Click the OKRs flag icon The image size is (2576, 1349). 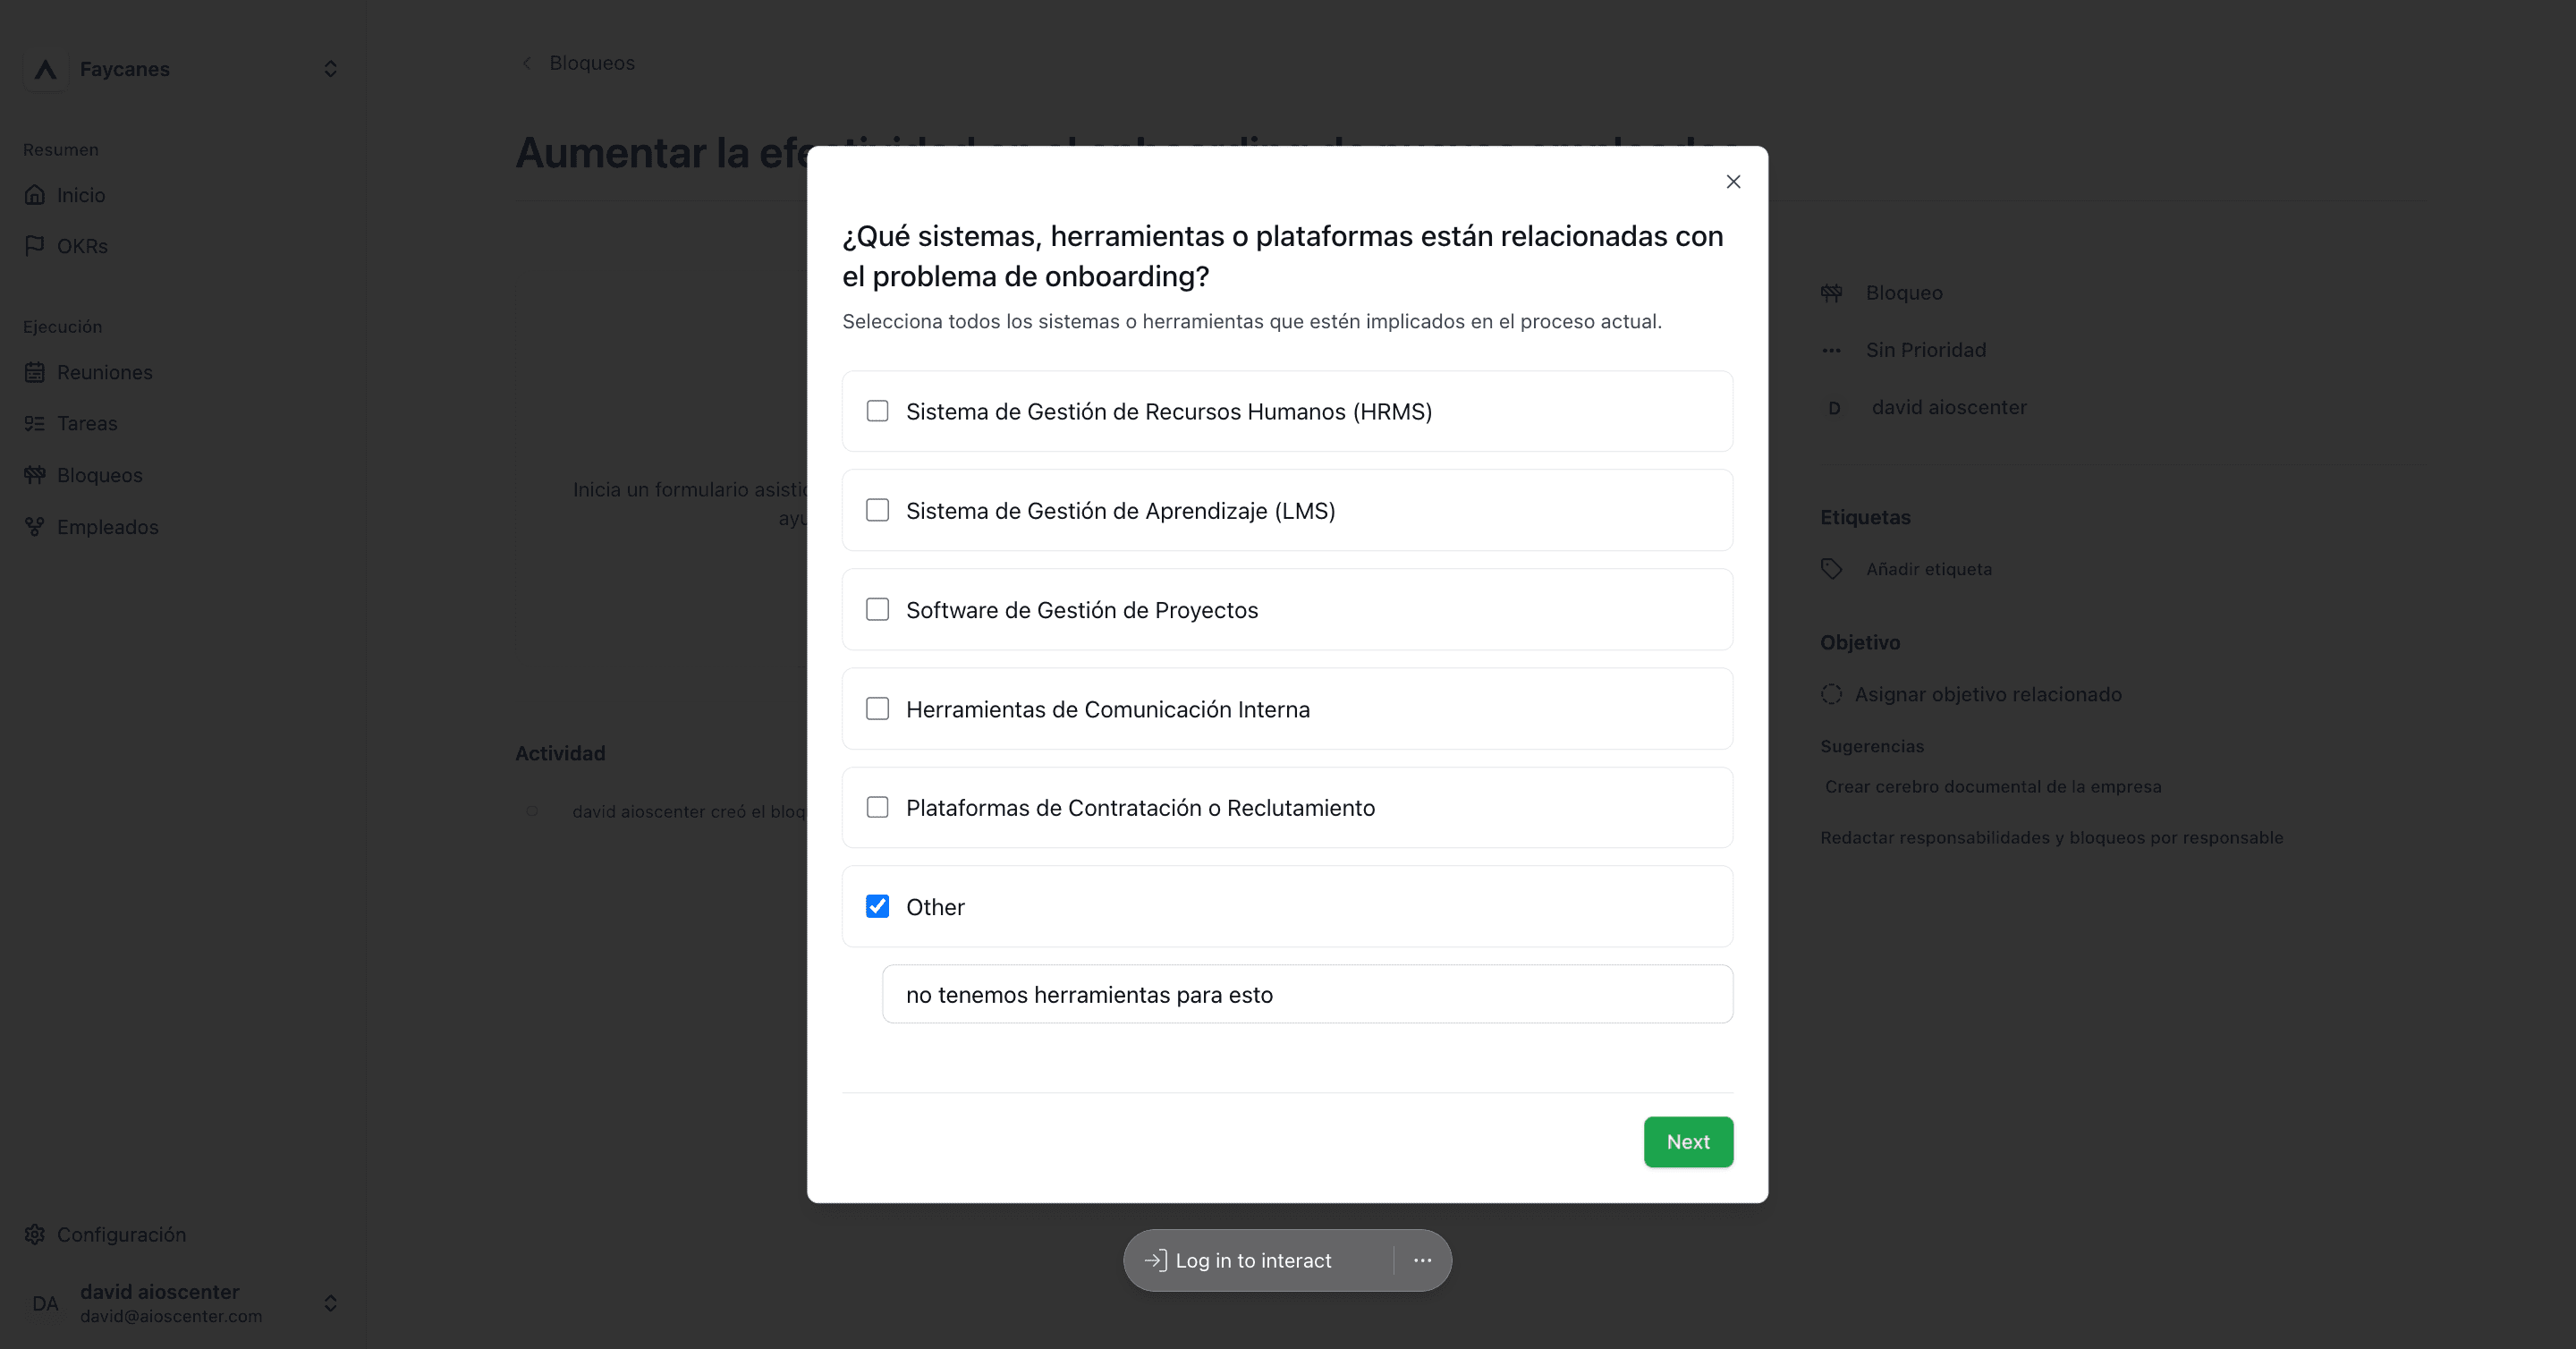(35, 245)
